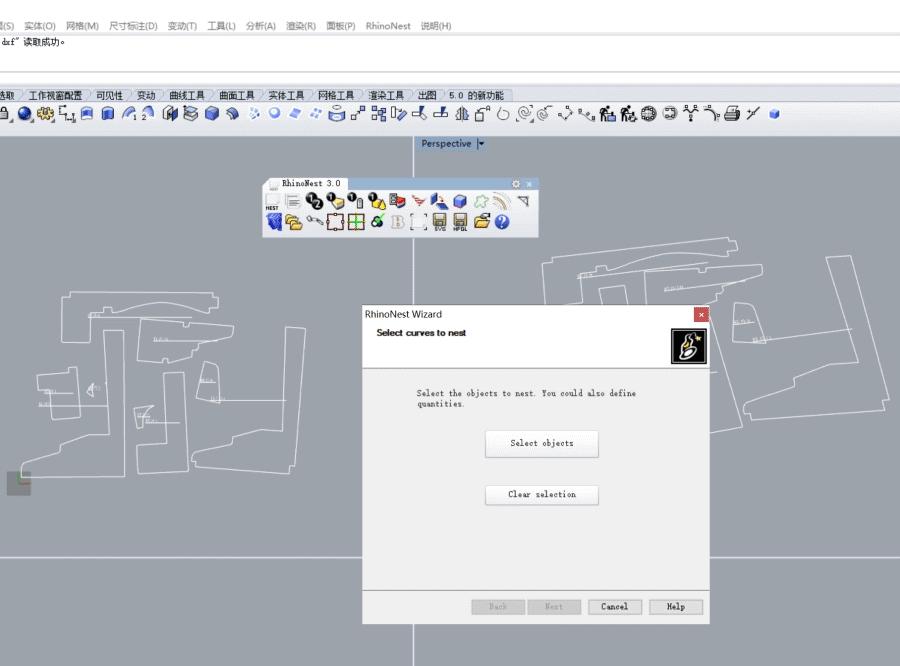Click the Perspective viewport title label
The image size is (900, 666).
coord(445,144)
